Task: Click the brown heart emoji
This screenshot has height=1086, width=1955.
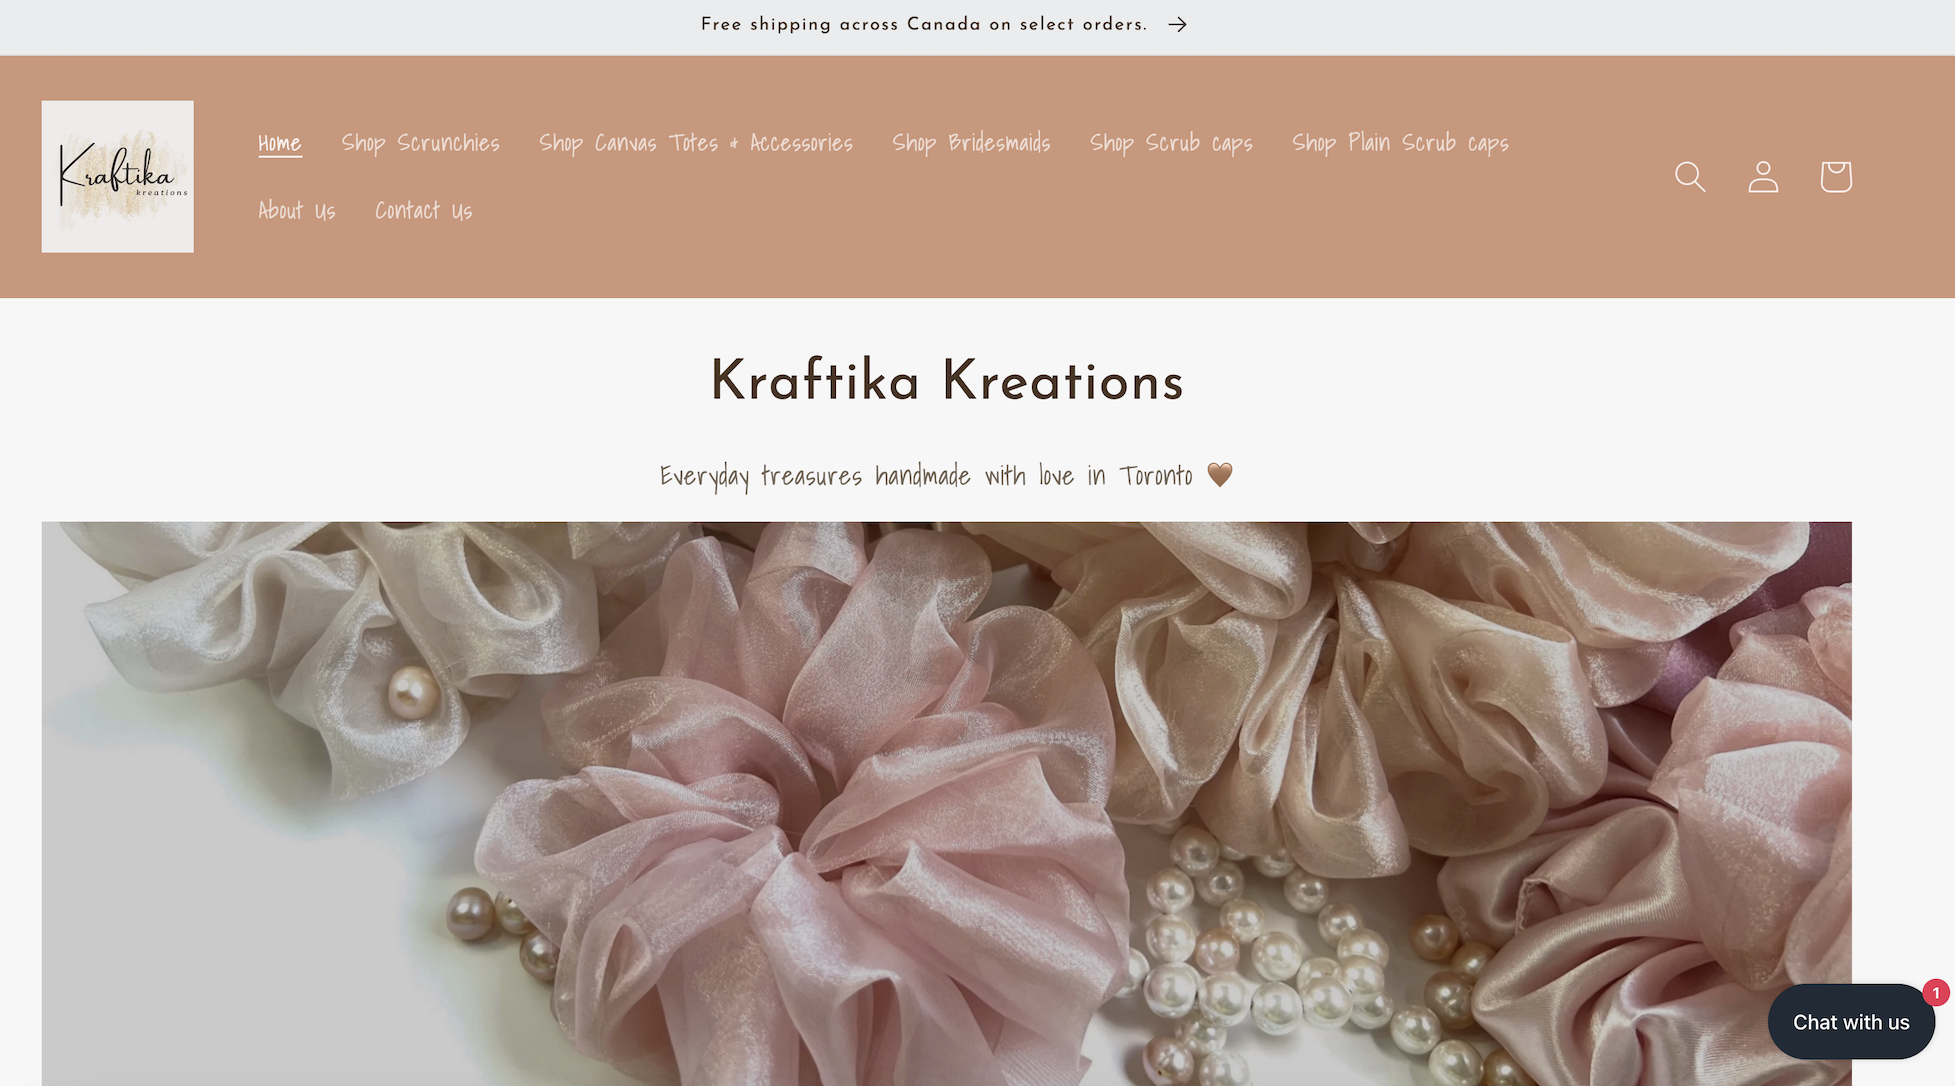Action: point(1220,475)
